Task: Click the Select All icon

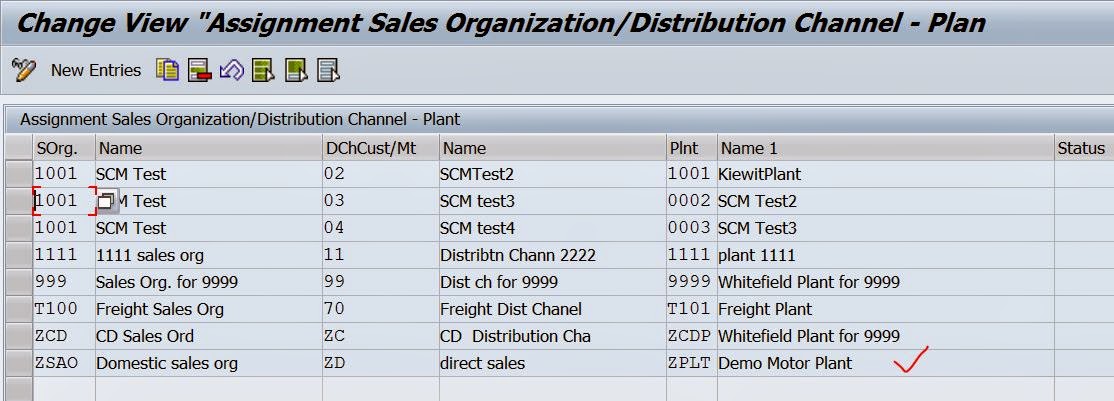Action: pos(263,70)
